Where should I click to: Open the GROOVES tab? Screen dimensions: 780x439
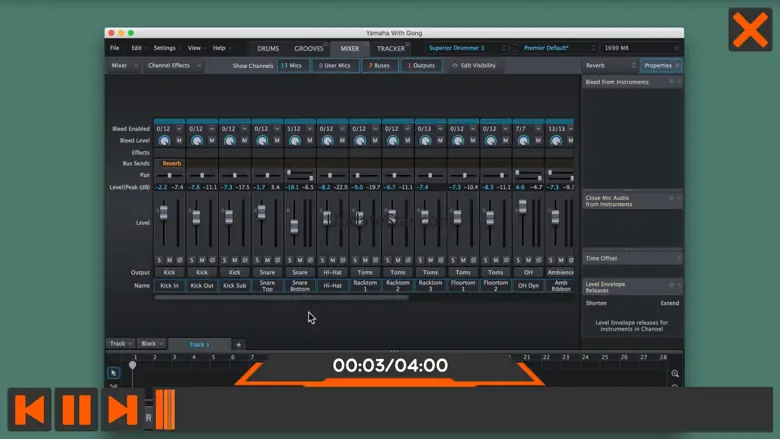(308, 48)
